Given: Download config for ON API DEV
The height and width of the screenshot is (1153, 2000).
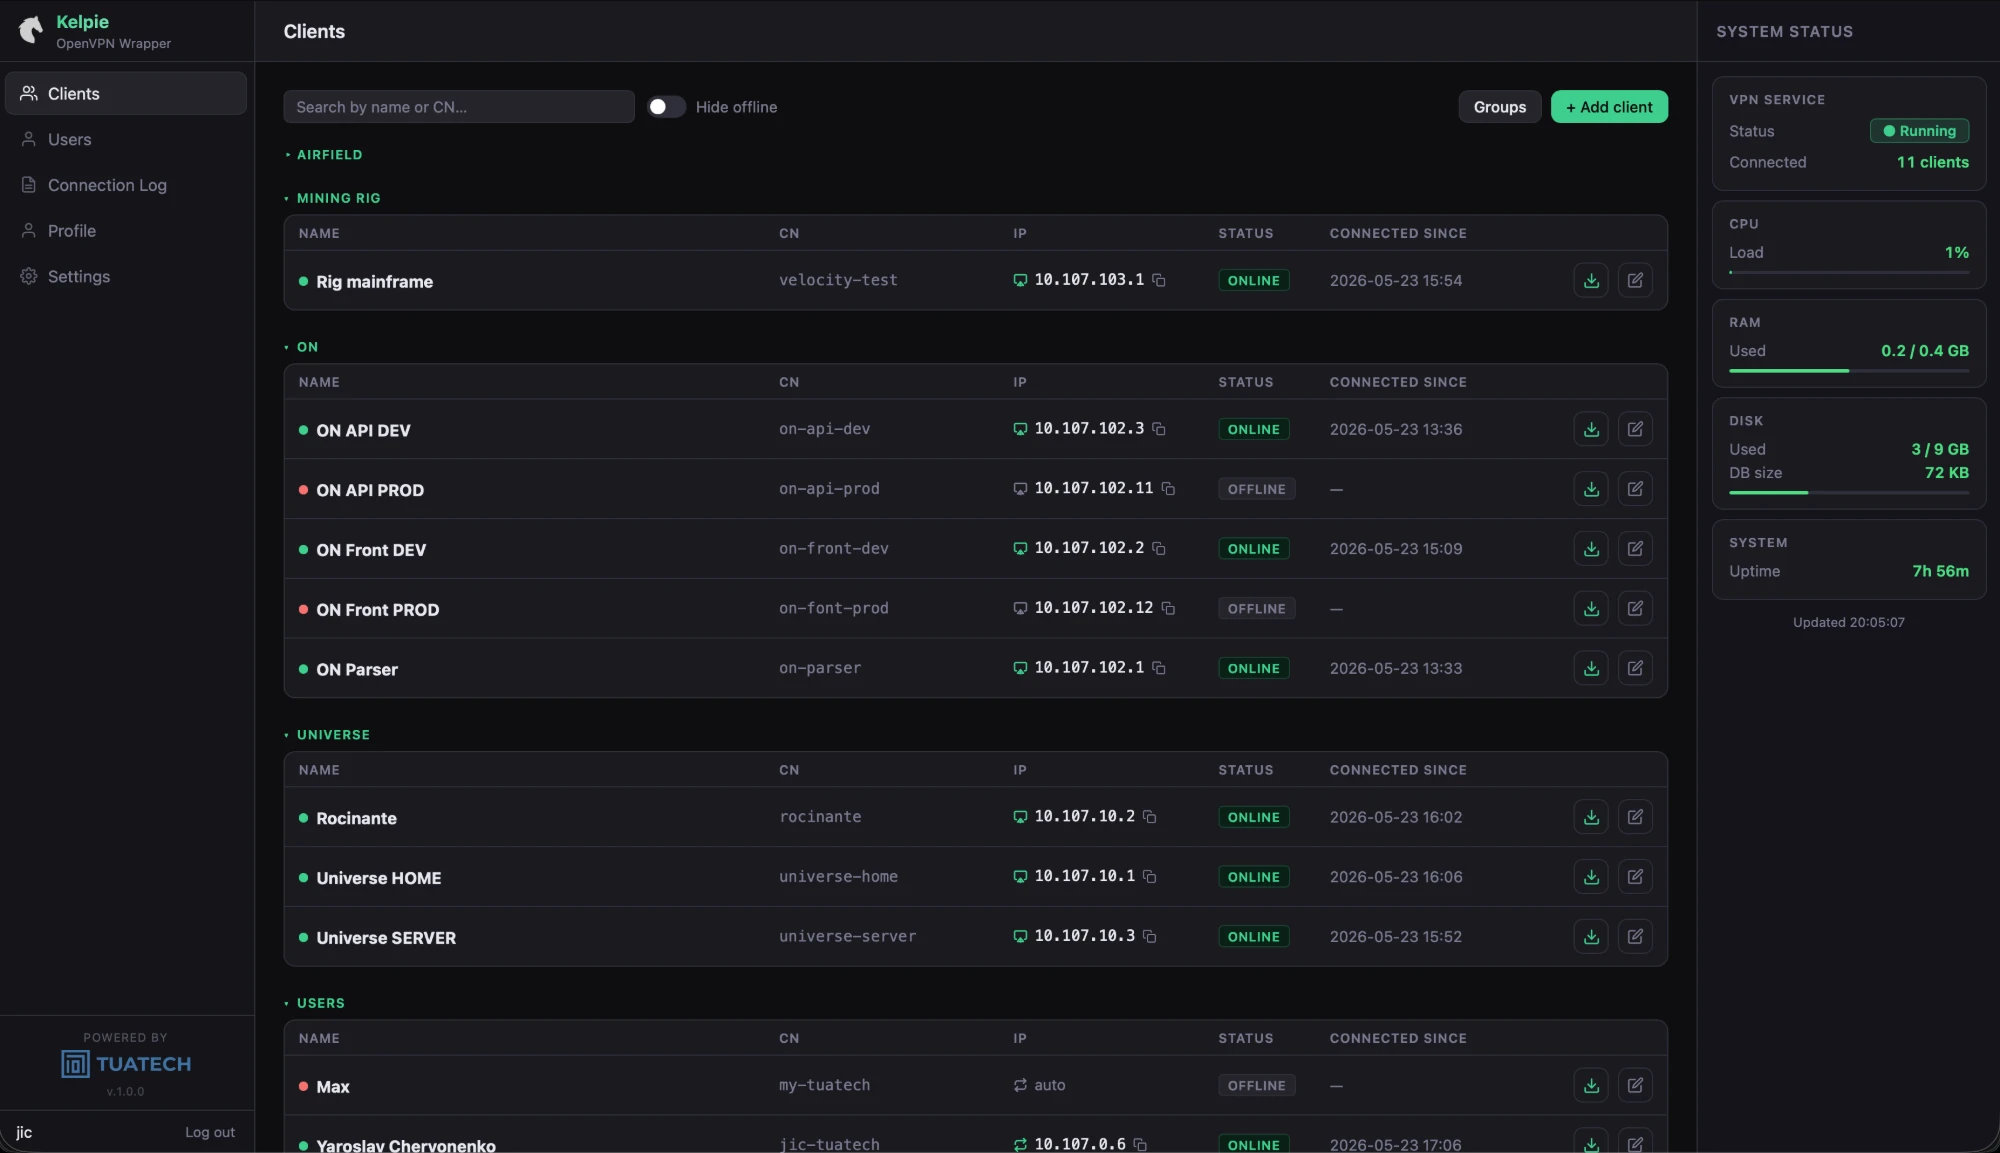Looking at the screenshot, I should pyautogui.click(x=1591, y=429).
